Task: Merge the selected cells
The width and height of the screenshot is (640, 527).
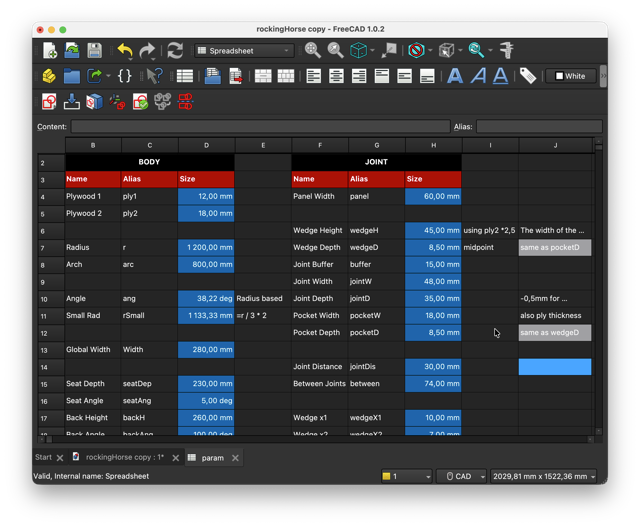Action: [263, 76]
